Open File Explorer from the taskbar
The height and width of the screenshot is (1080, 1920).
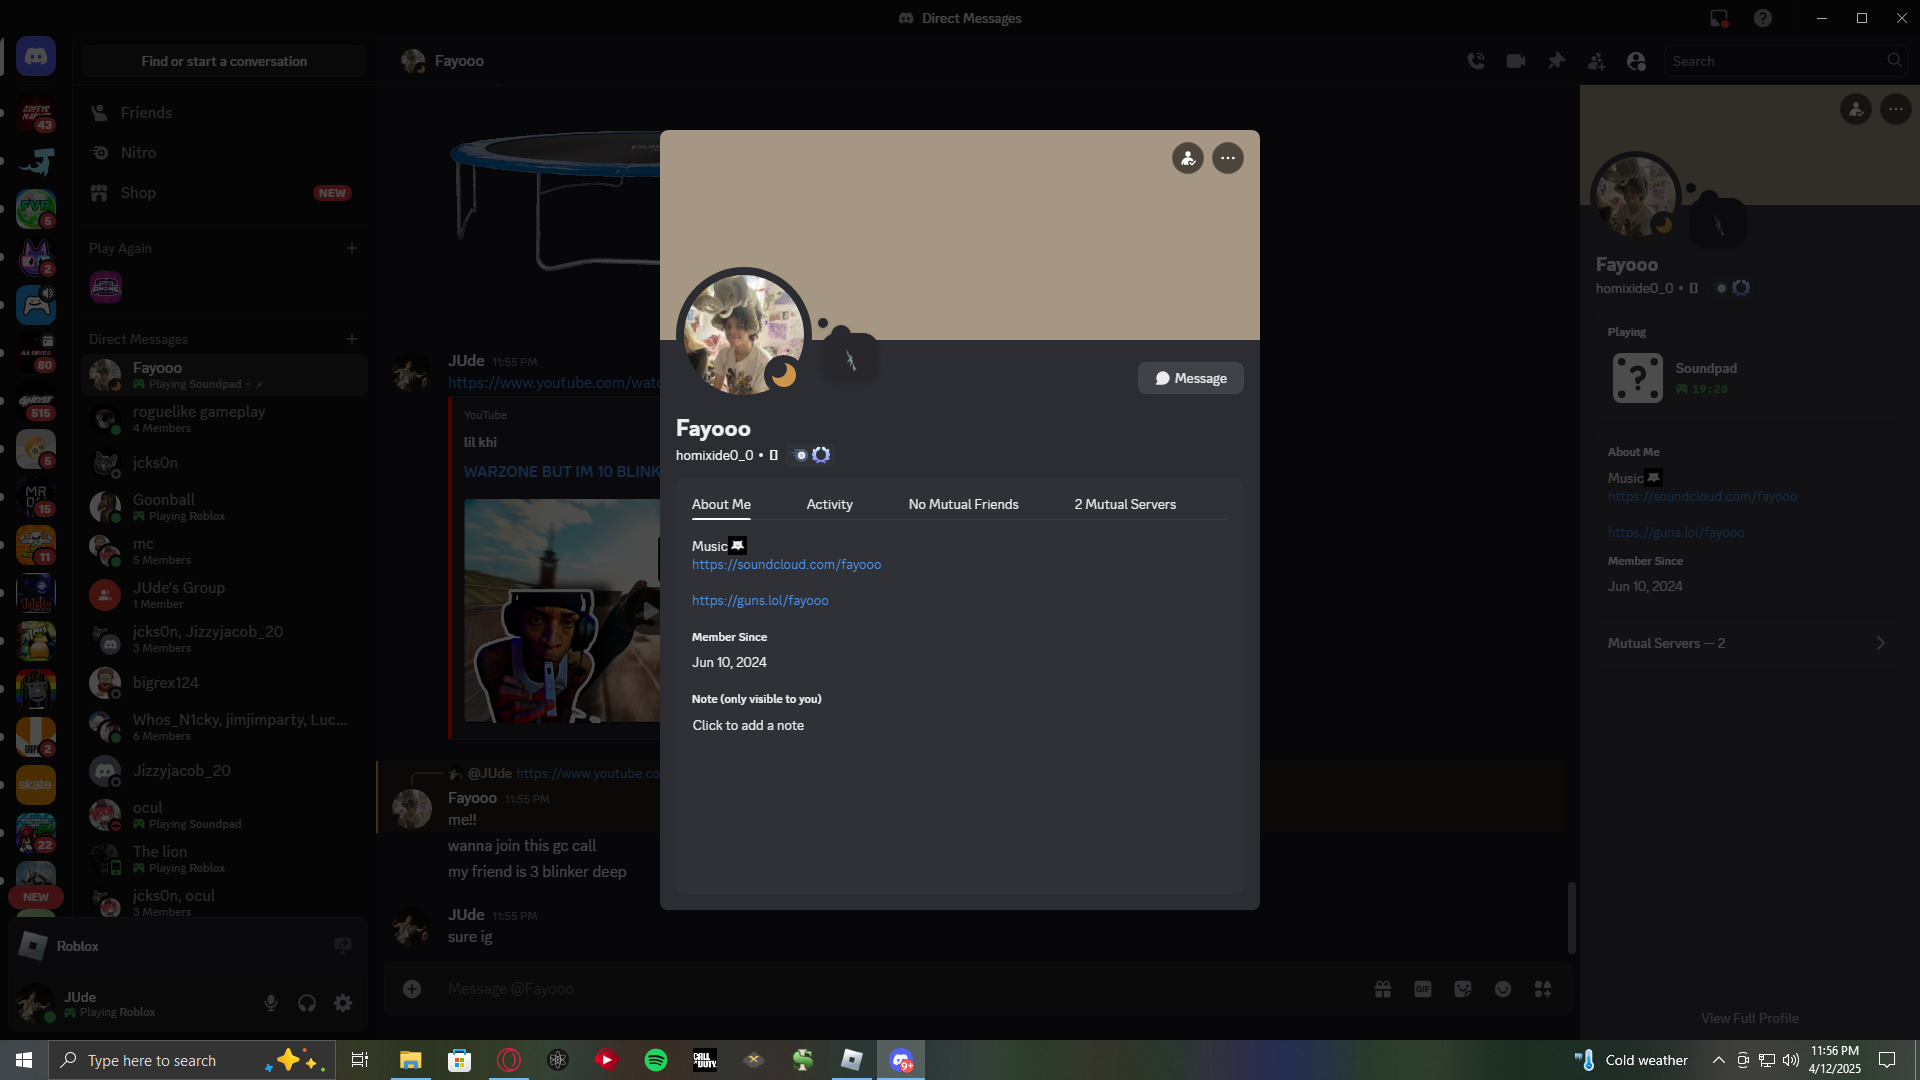click(411, 1060)
